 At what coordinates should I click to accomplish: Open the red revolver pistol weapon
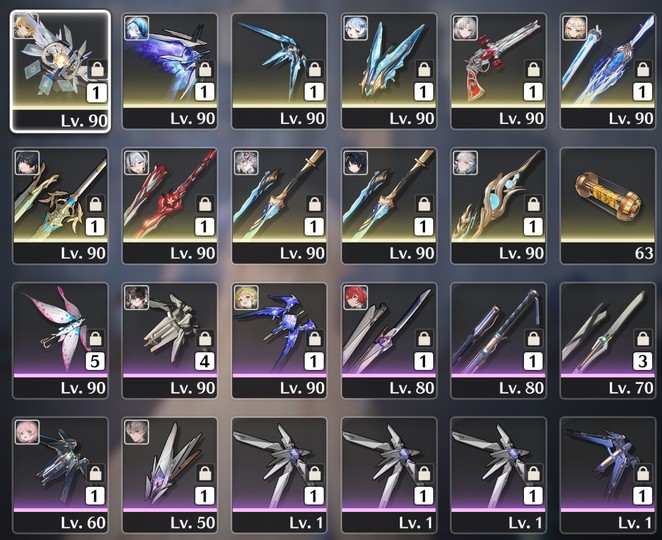click(x=499, y=71)
